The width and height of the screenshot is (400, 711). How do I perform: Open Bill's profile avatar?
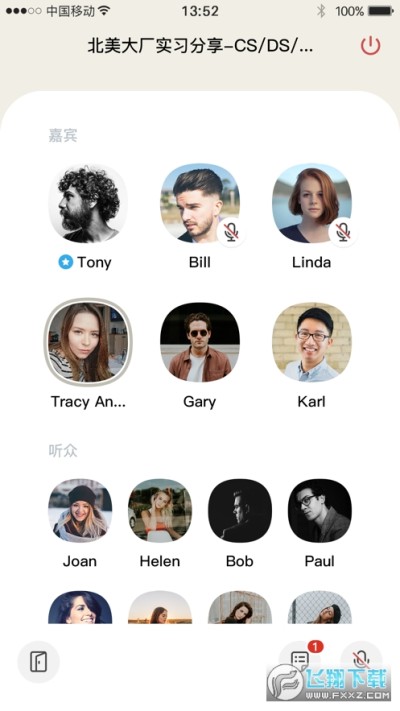pos(200,203)
